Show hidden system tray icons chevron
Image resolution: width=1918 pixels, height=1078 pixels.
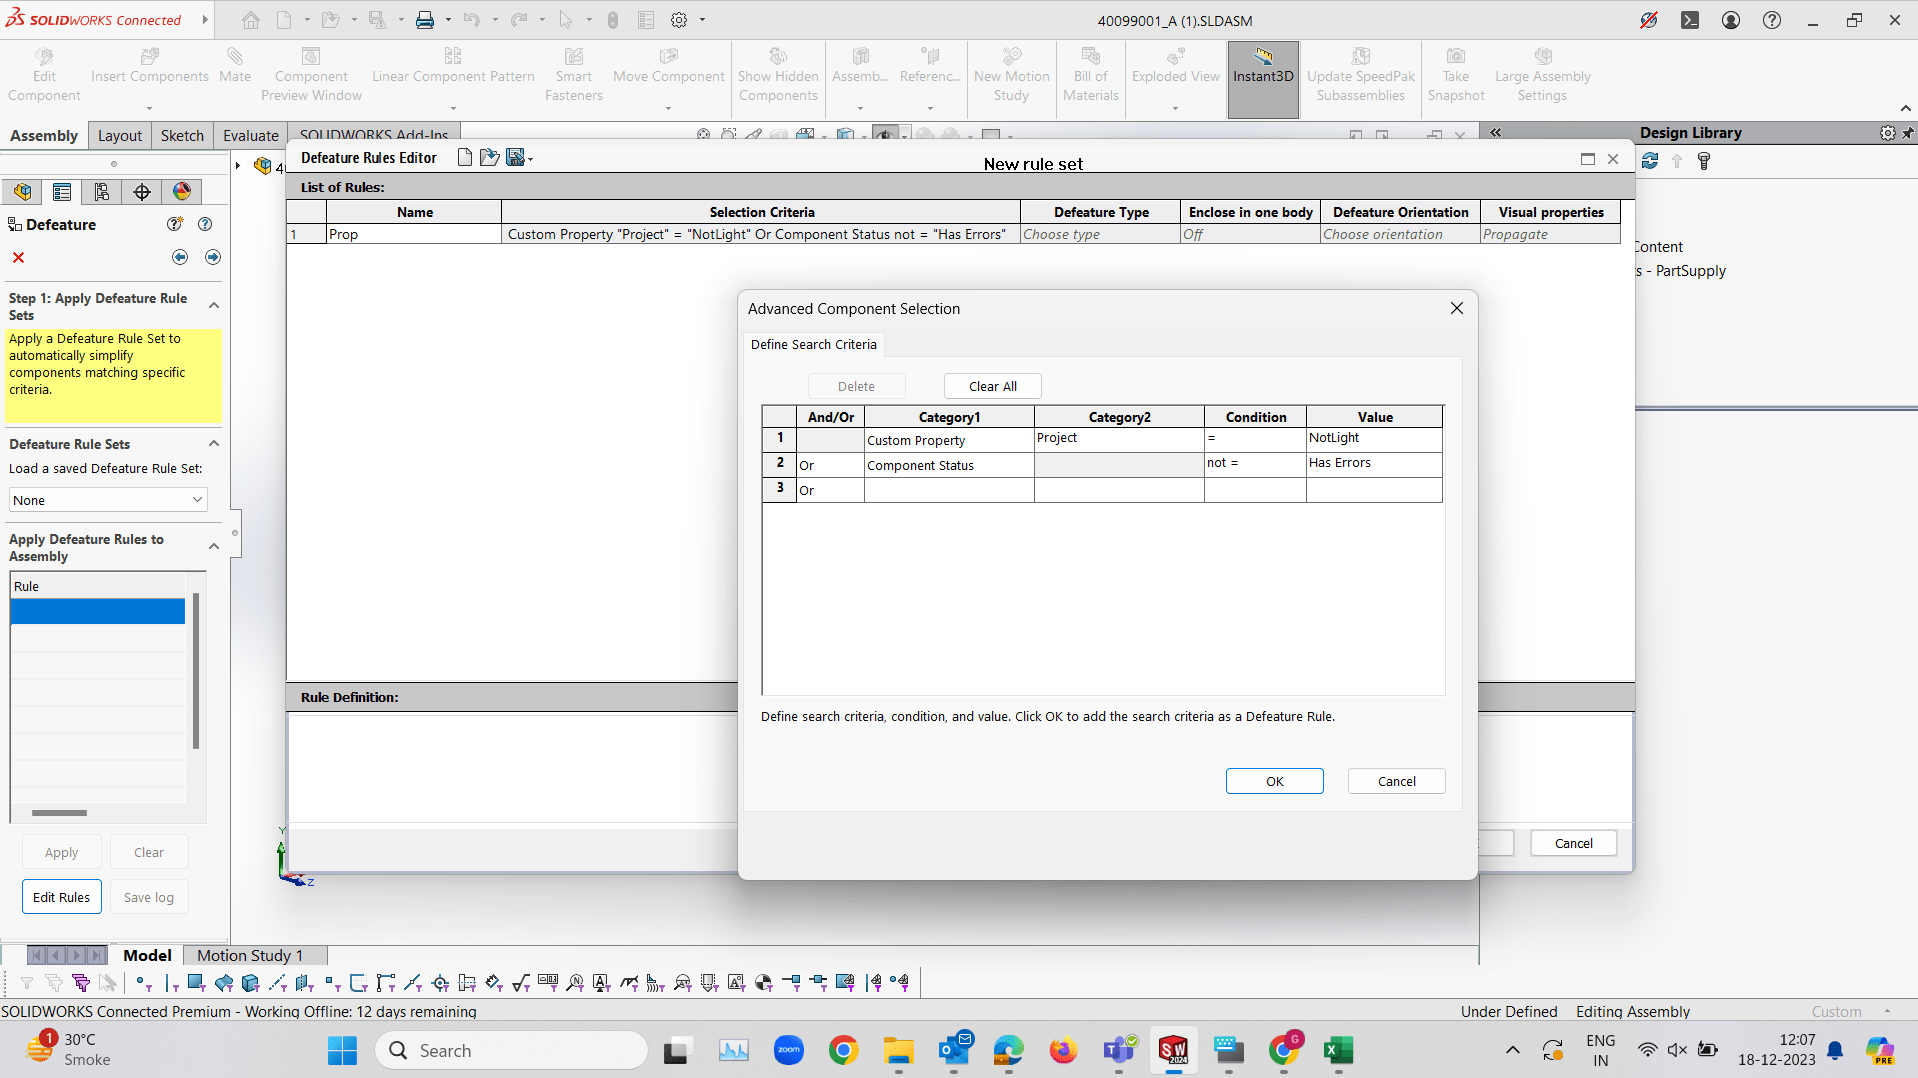point(1513,1050)
